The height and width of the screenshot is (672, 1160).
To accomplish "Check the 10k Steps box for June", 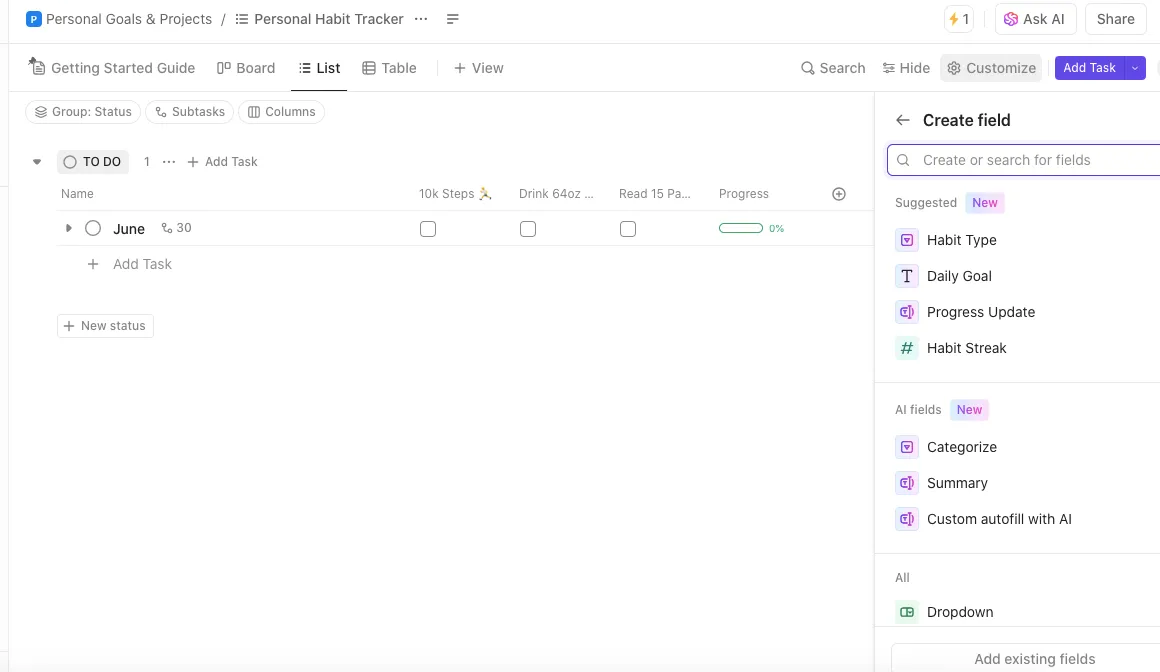I will coord(428,229).
